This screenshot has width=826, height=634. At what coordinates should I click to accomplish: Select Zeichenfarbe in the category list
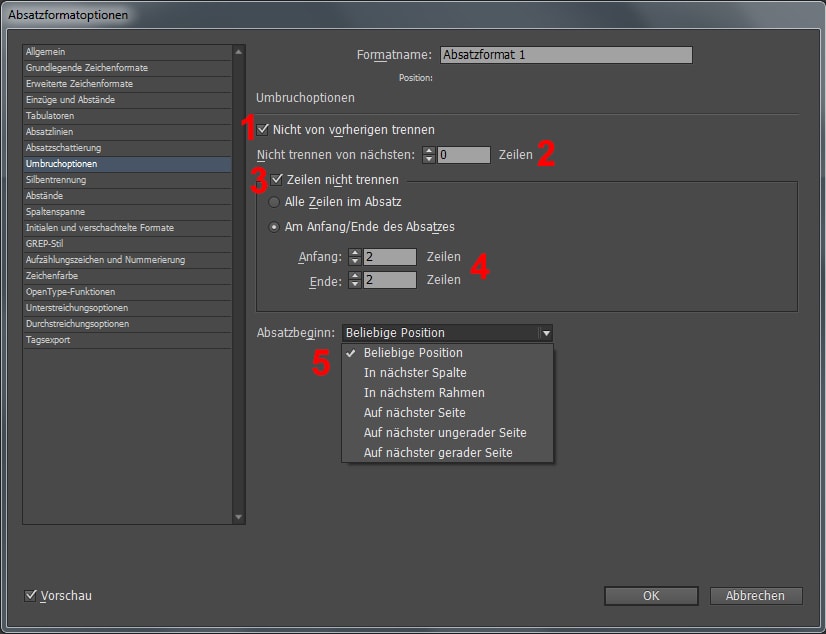point(54,276)
